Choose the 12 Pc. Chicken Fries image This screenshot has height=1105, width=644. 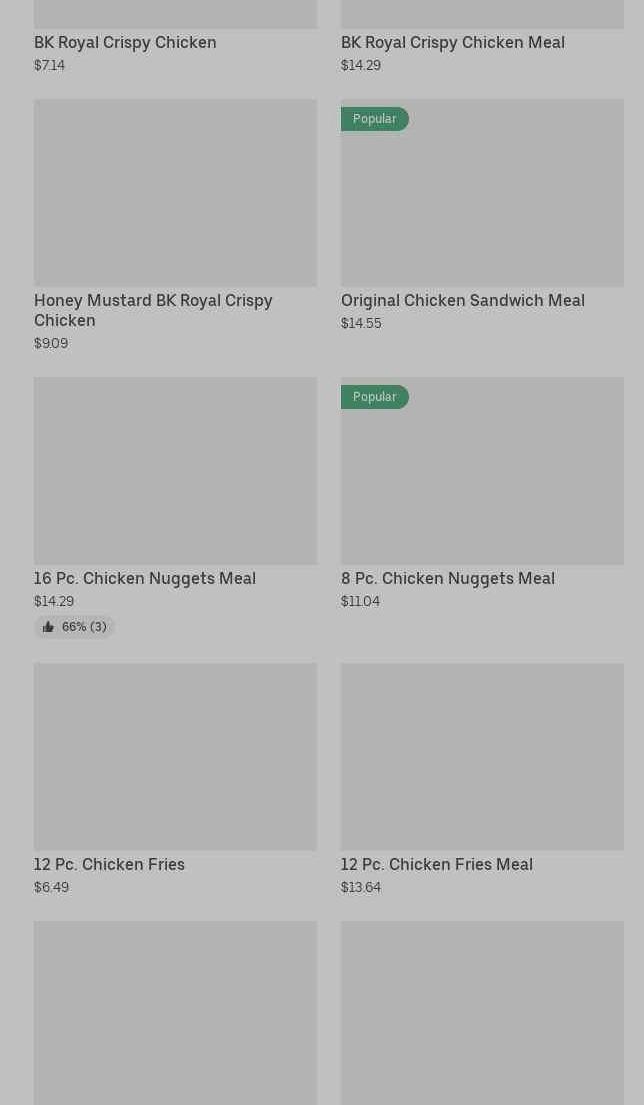coord(175,757)
